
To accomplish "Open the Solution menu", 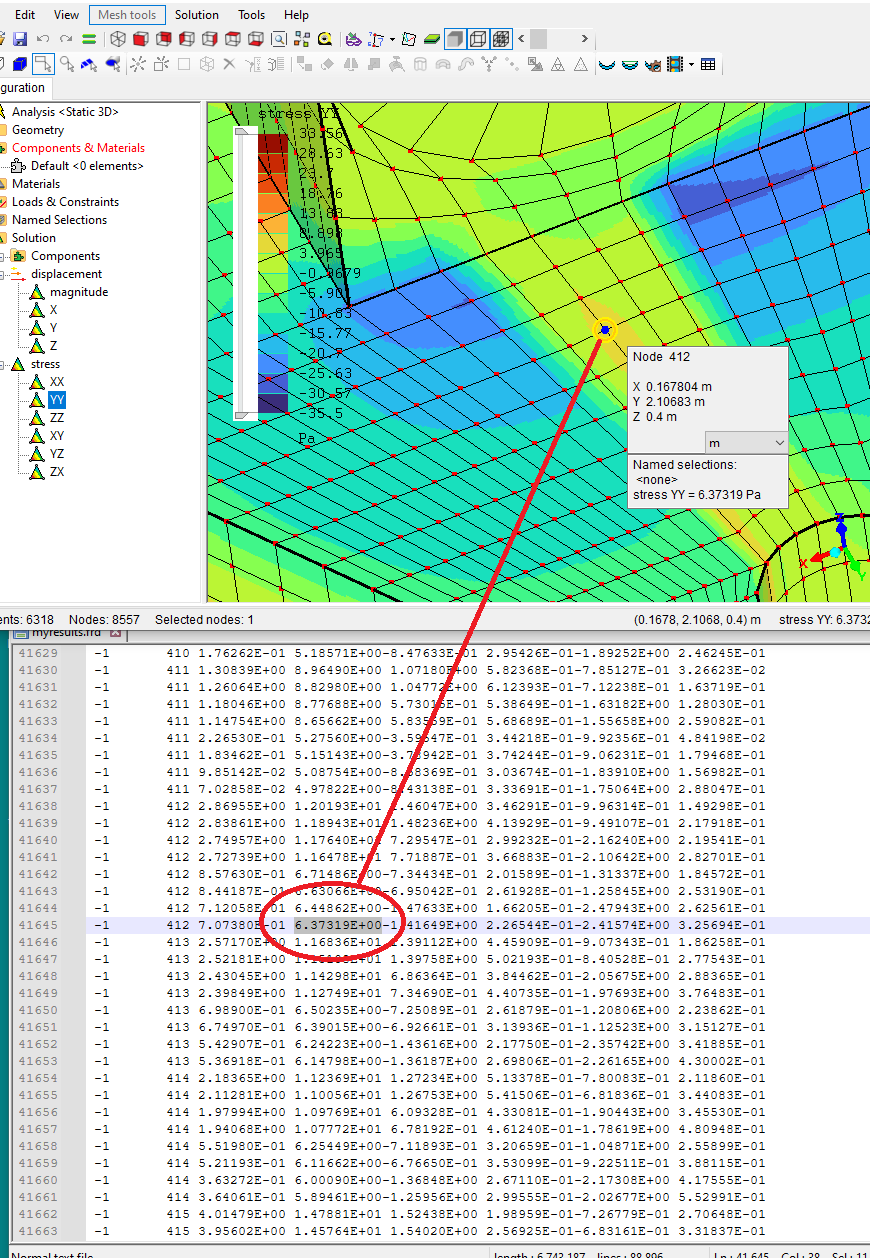I will point(196,15).
